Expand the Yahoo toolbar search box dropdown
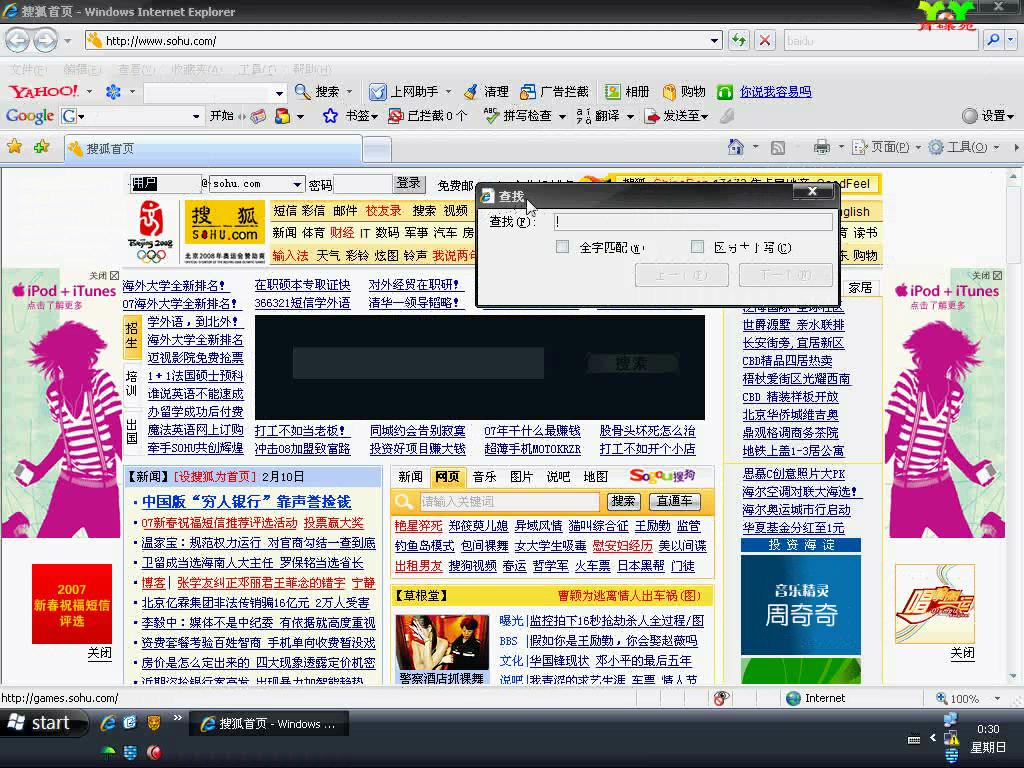The height and width of the screenshot is (768, 1024). pyautogui.click(x=280, y=93)
